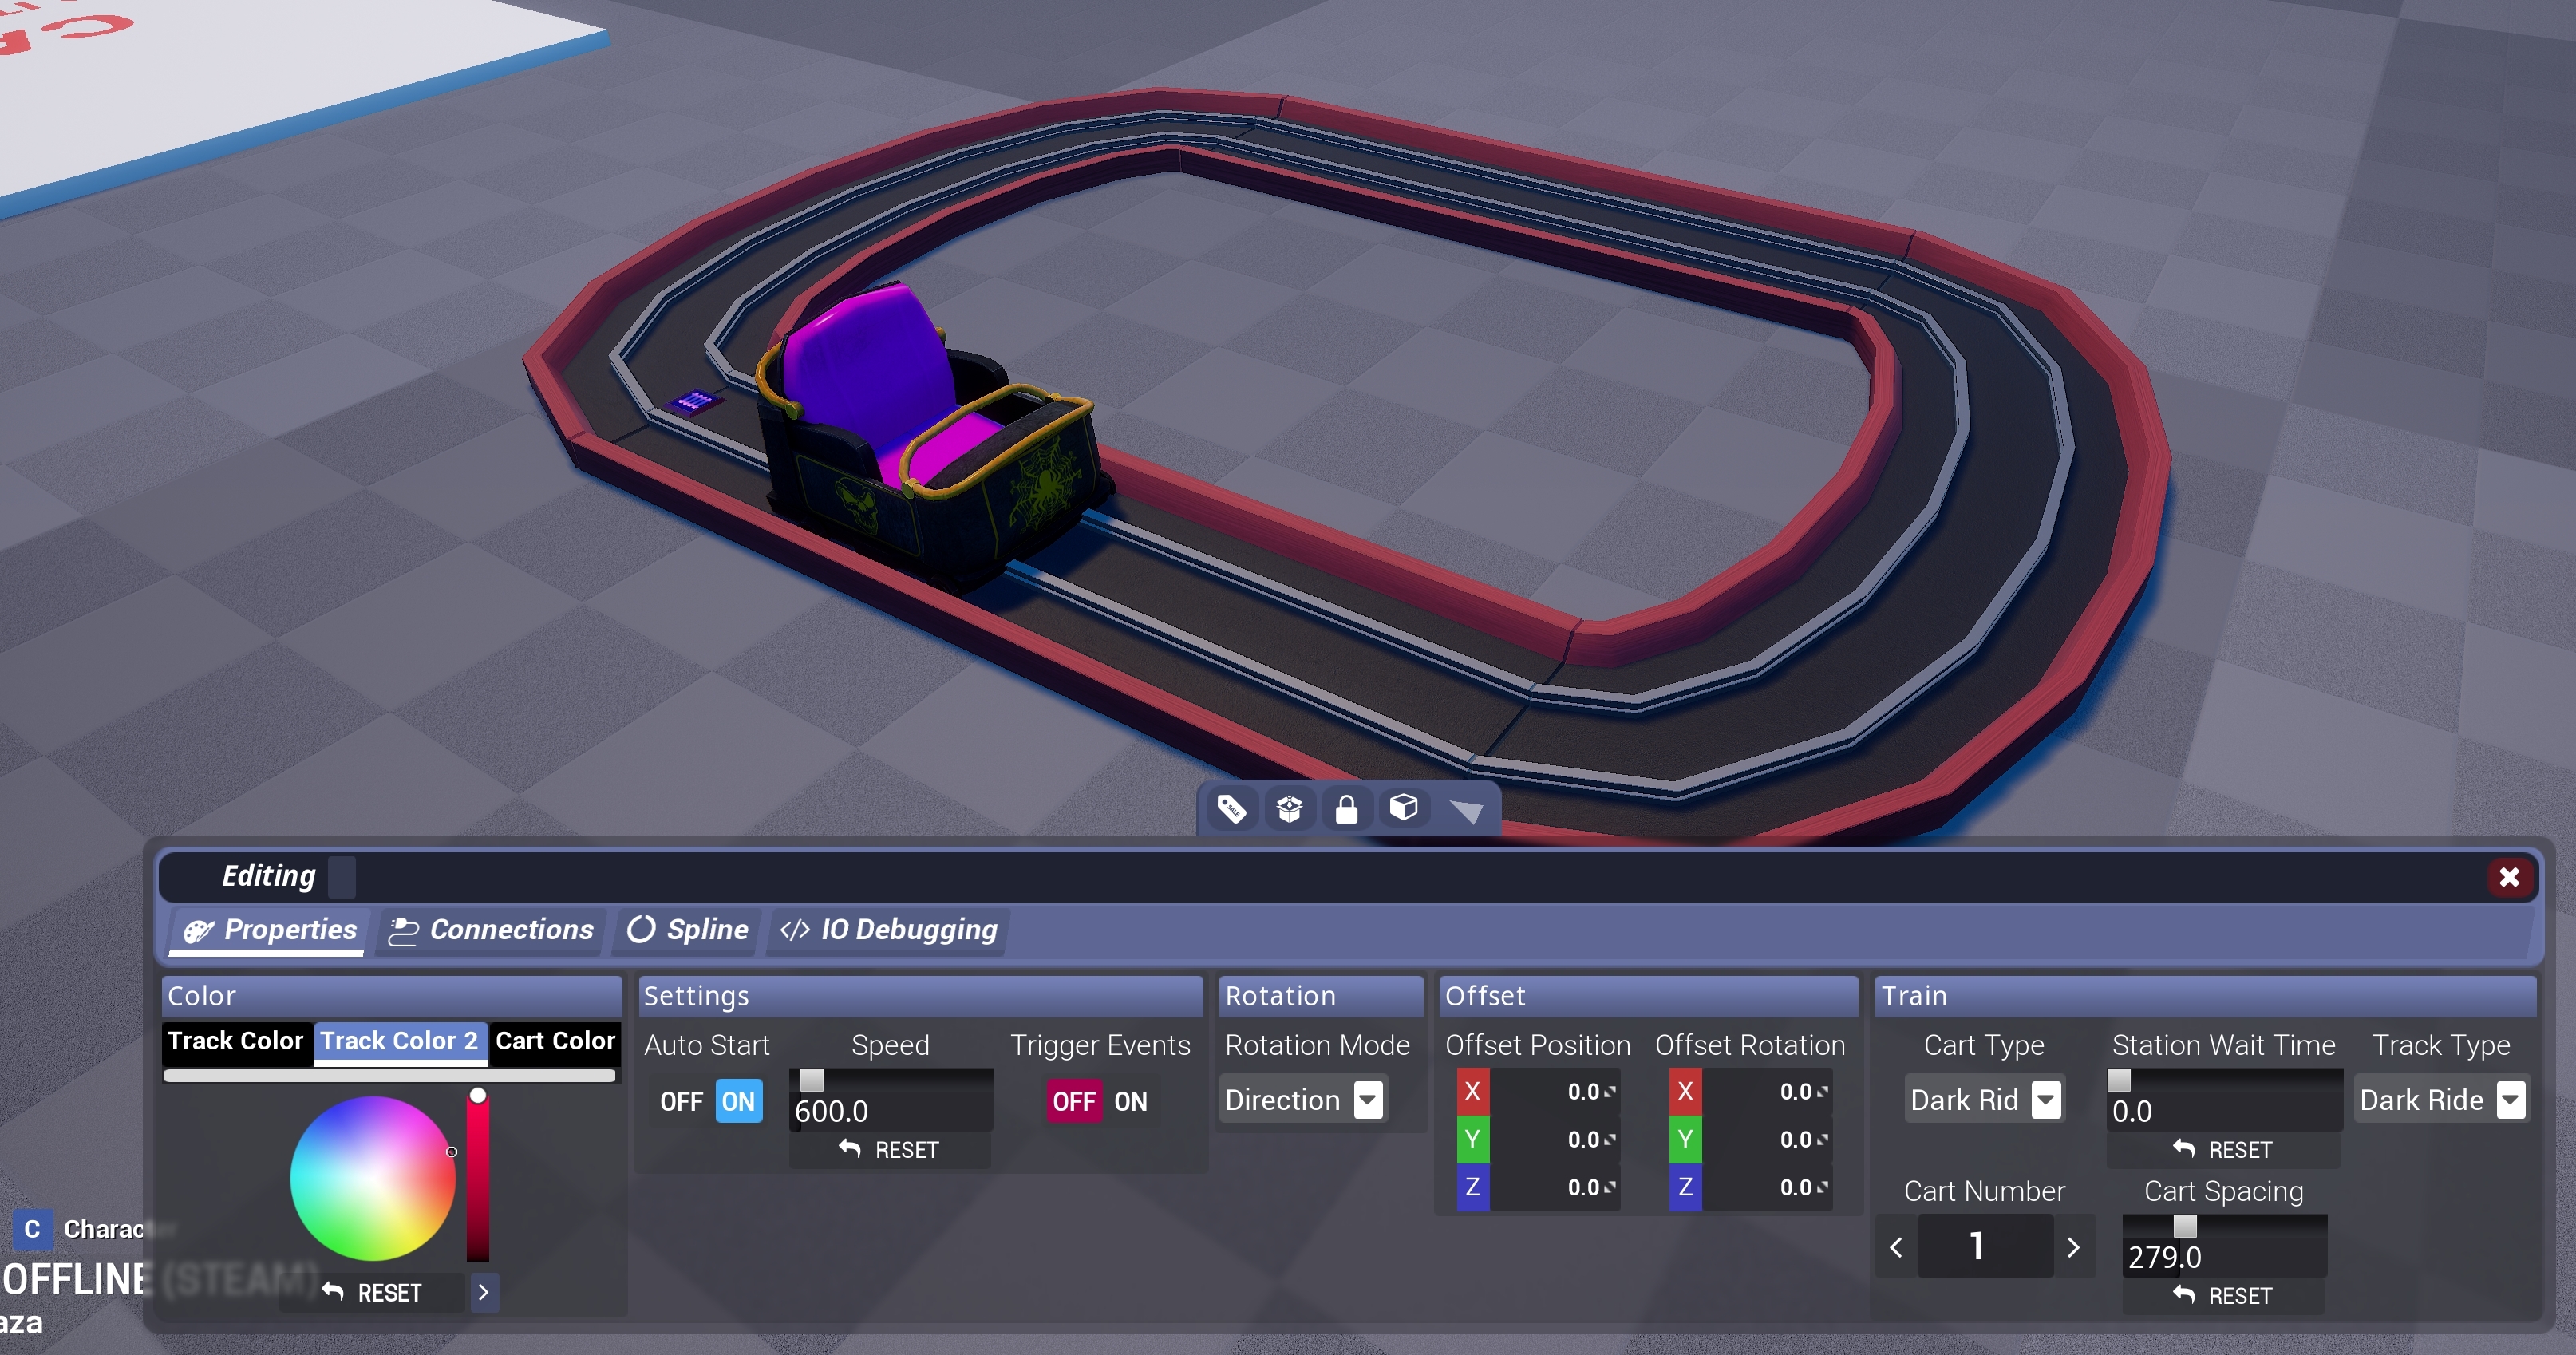The image size is (2576, 1355).
Task: Open the Track Type dropdown
Action: tap(2442, 1100)
